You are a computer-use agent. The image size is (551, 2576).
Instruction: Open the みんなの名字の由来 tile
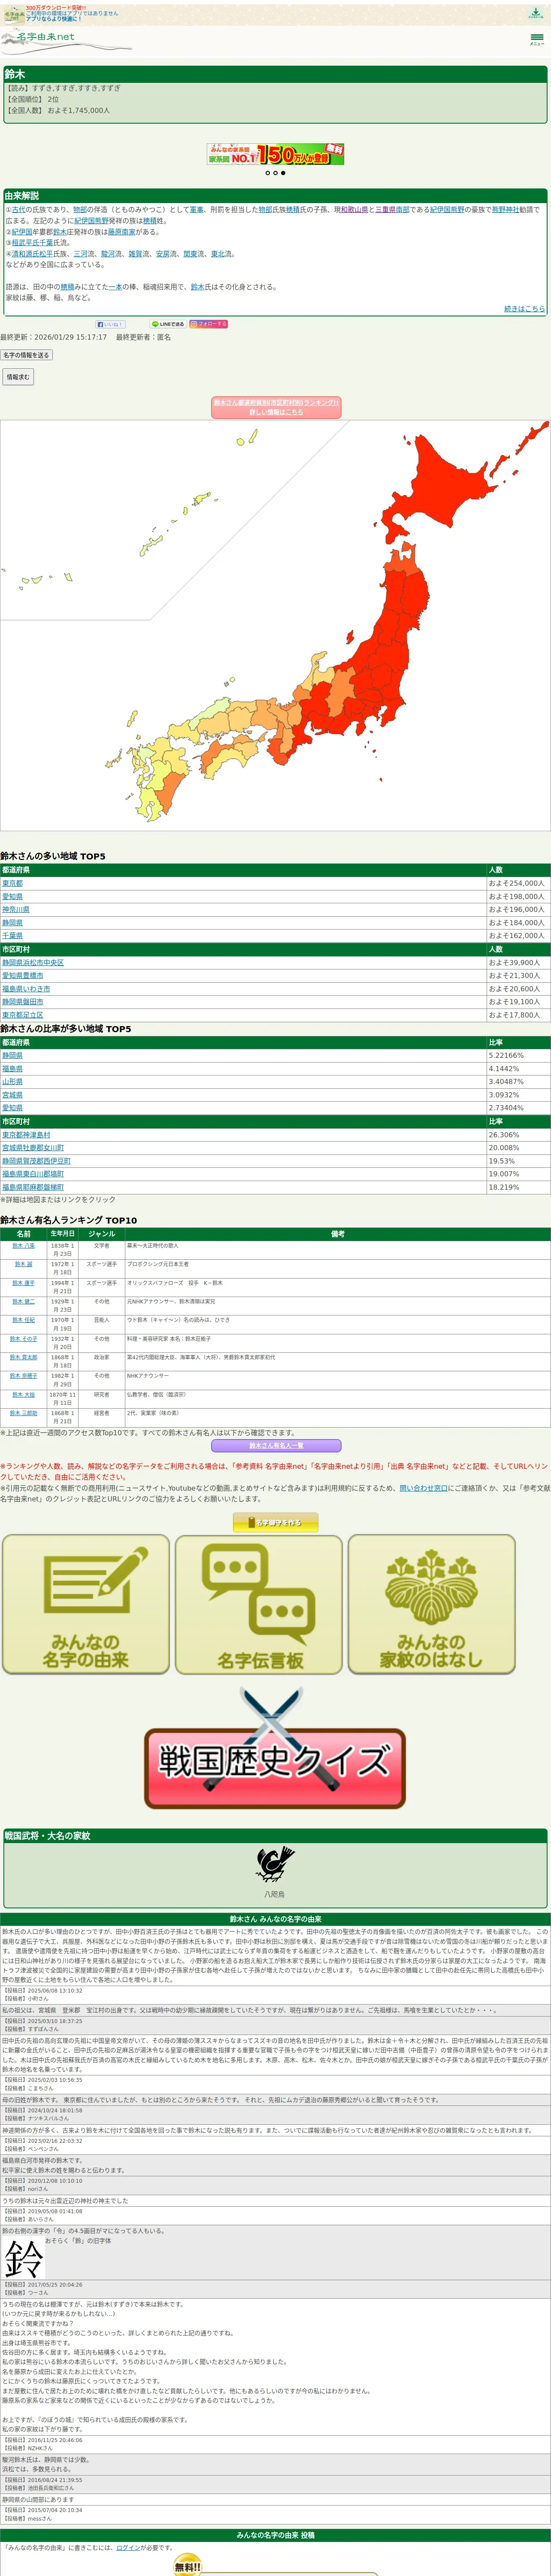point(85,1604)
